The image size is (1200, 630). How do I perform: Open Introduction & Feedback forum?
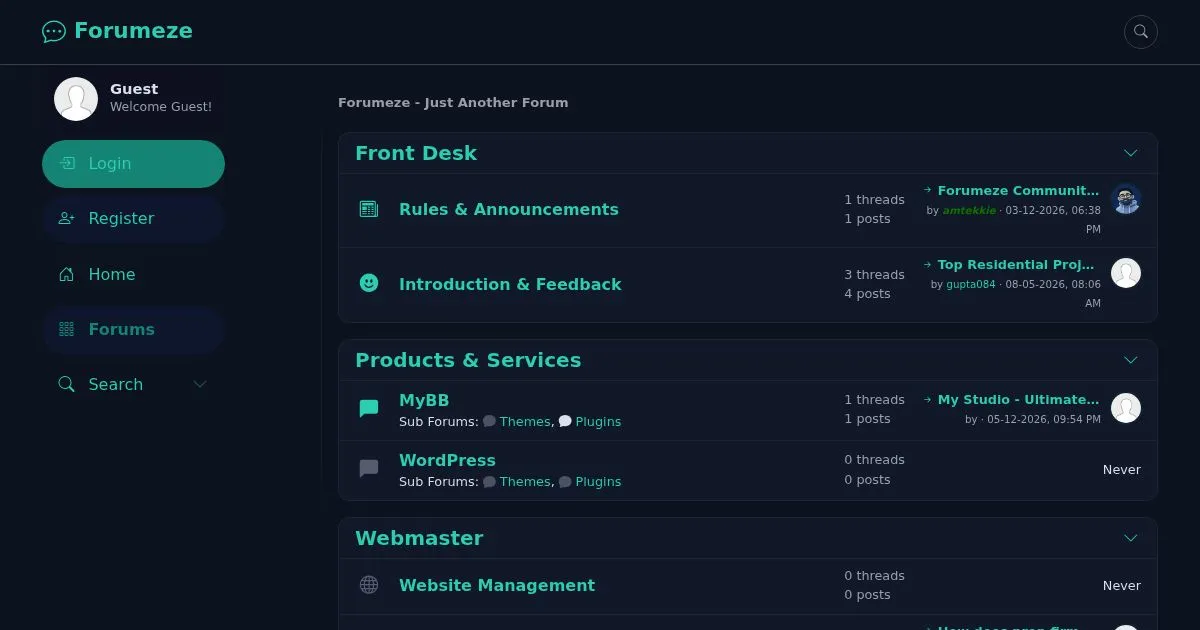point(510,284)
